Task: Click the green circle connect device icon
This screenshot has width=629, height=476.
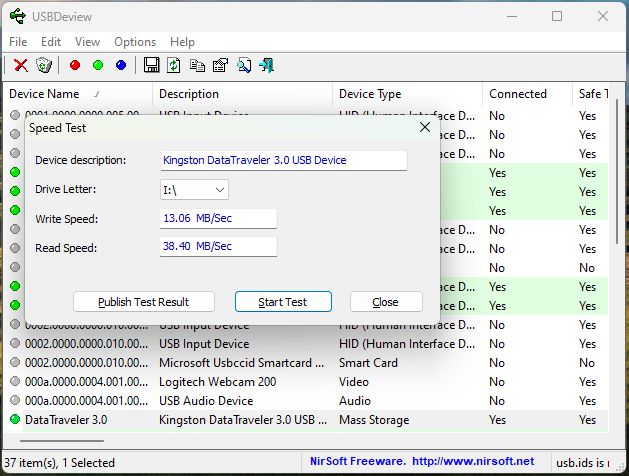Action: point(98,65)
